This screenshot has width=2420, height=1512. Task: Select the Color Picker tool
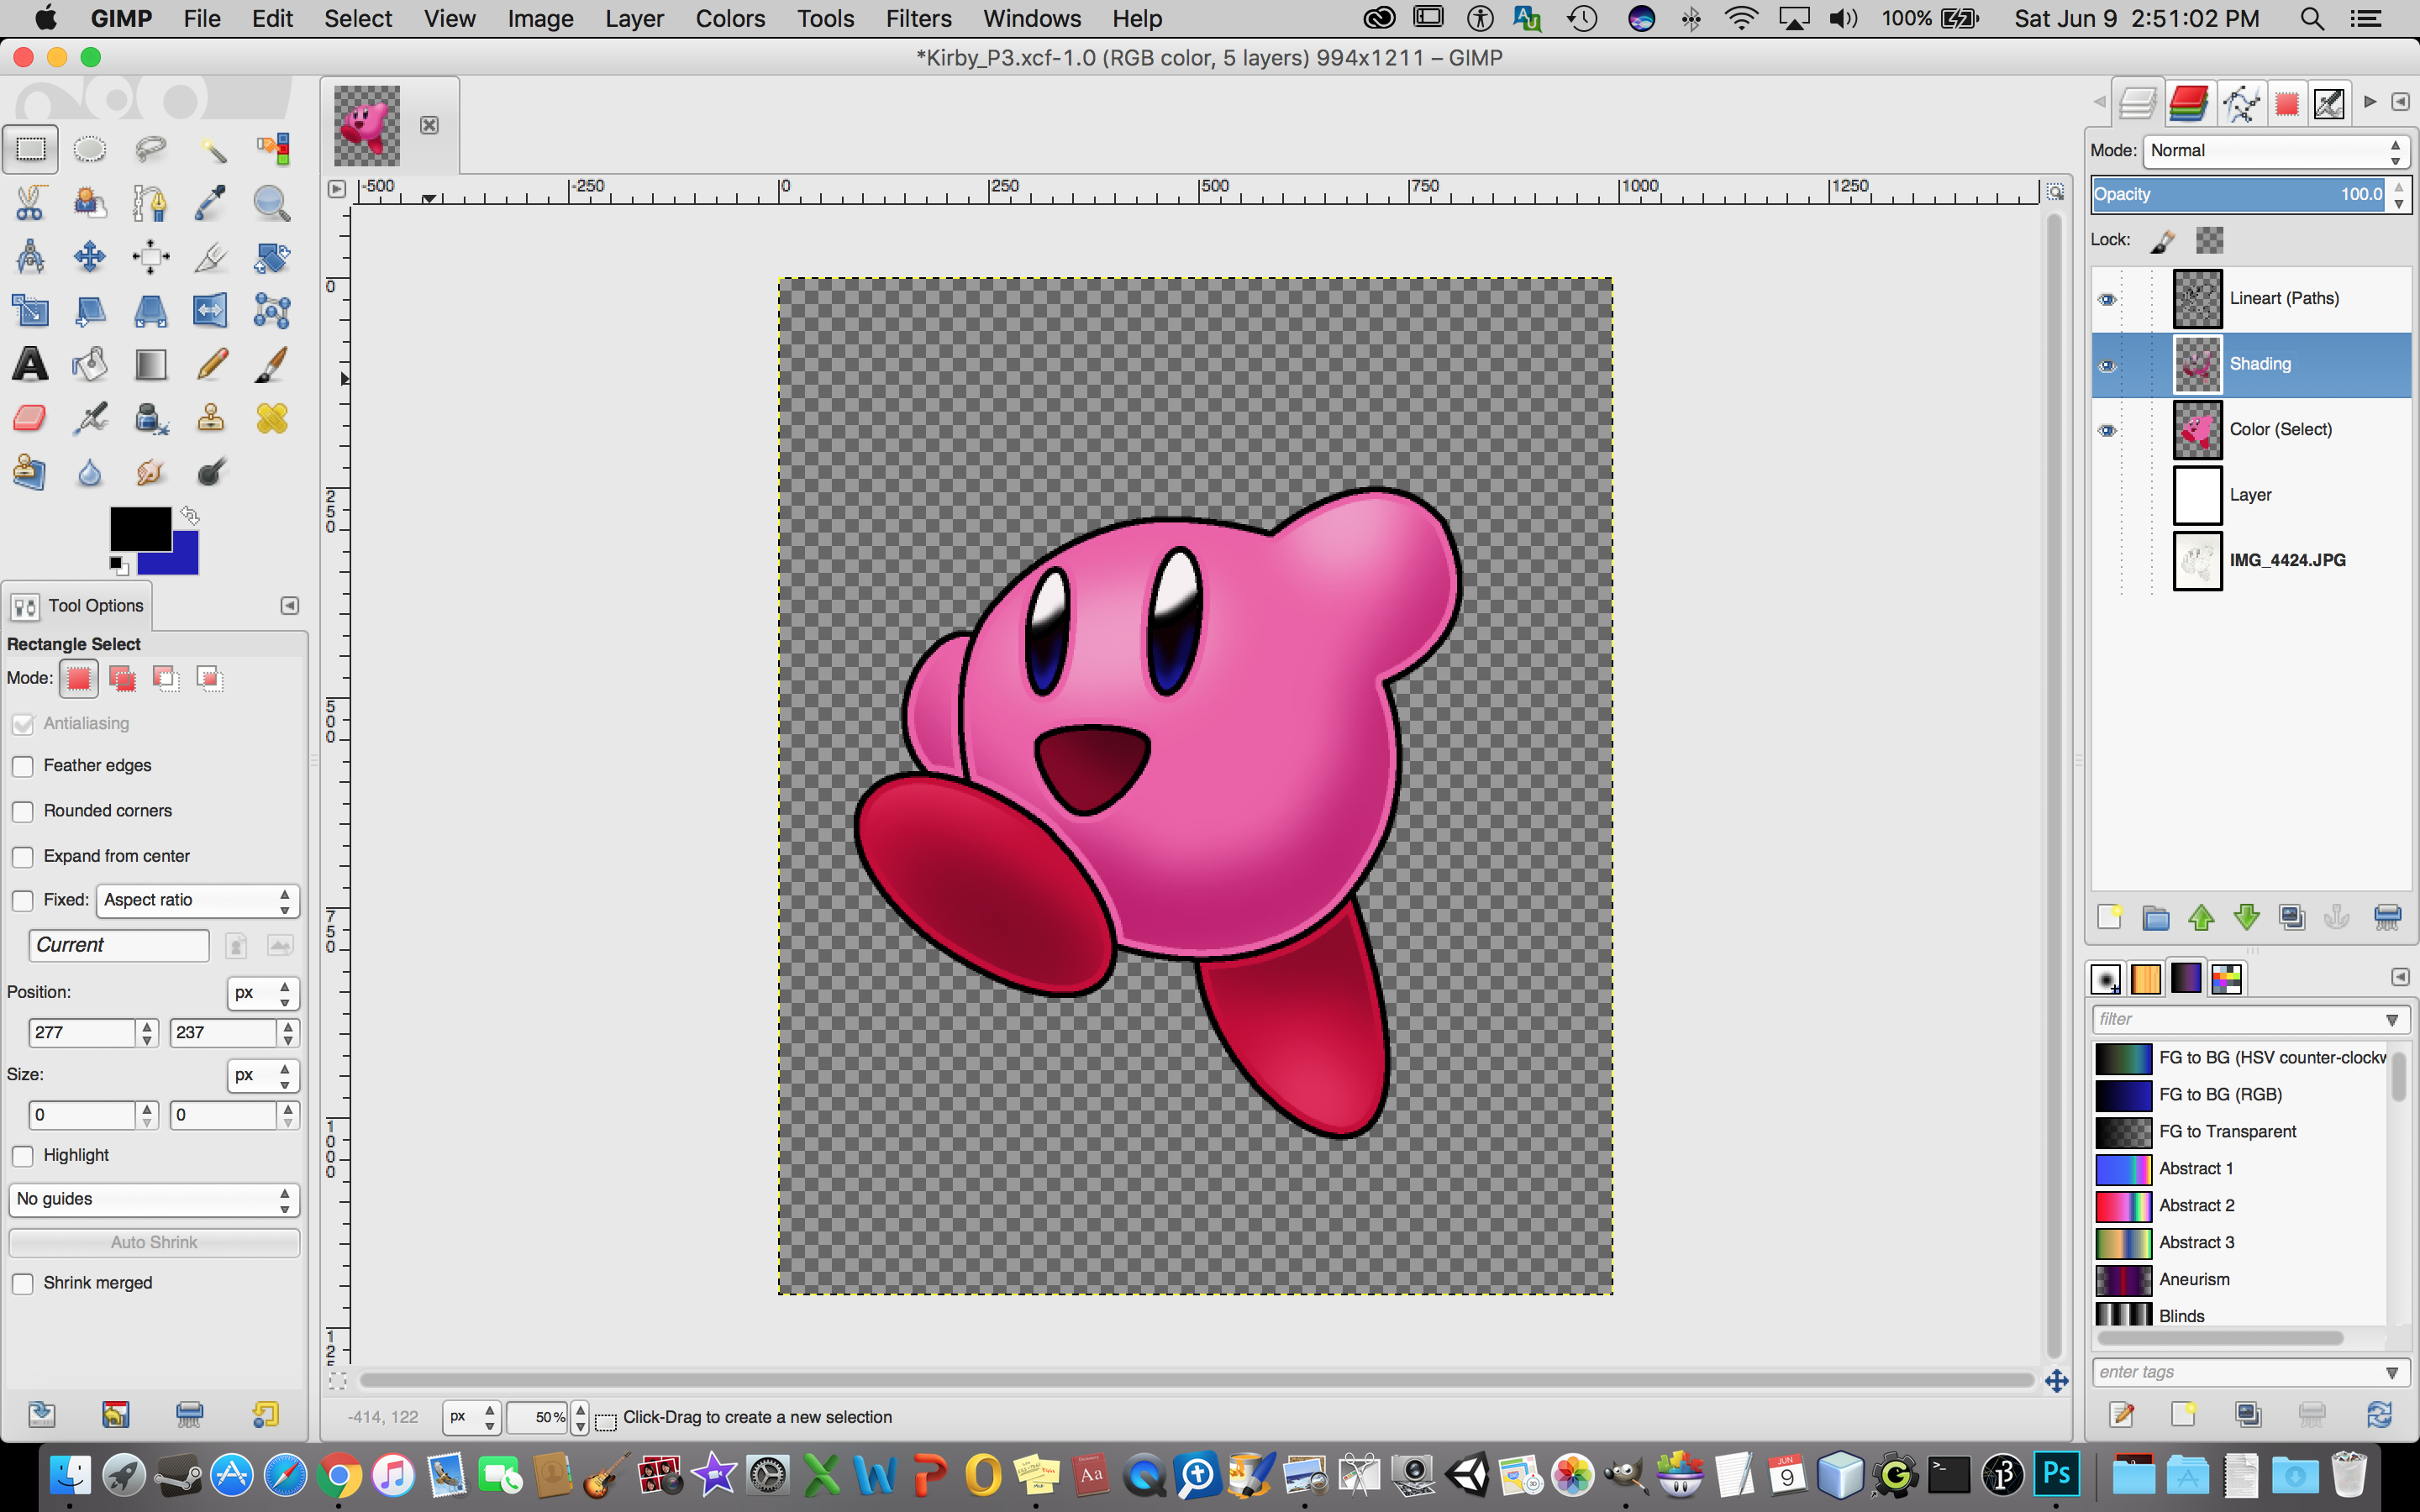[x=211, y=203]
